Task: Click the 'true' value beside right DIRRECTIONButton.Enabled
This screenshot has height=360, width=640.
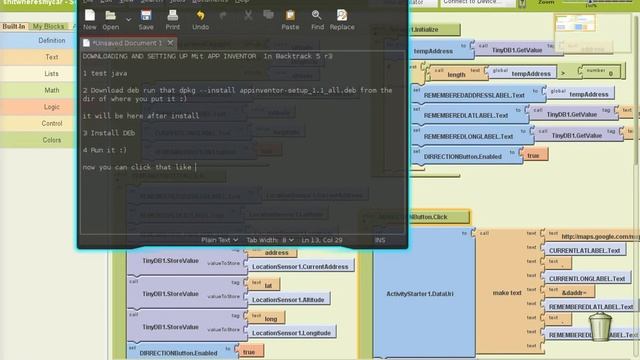Action: 533,156
